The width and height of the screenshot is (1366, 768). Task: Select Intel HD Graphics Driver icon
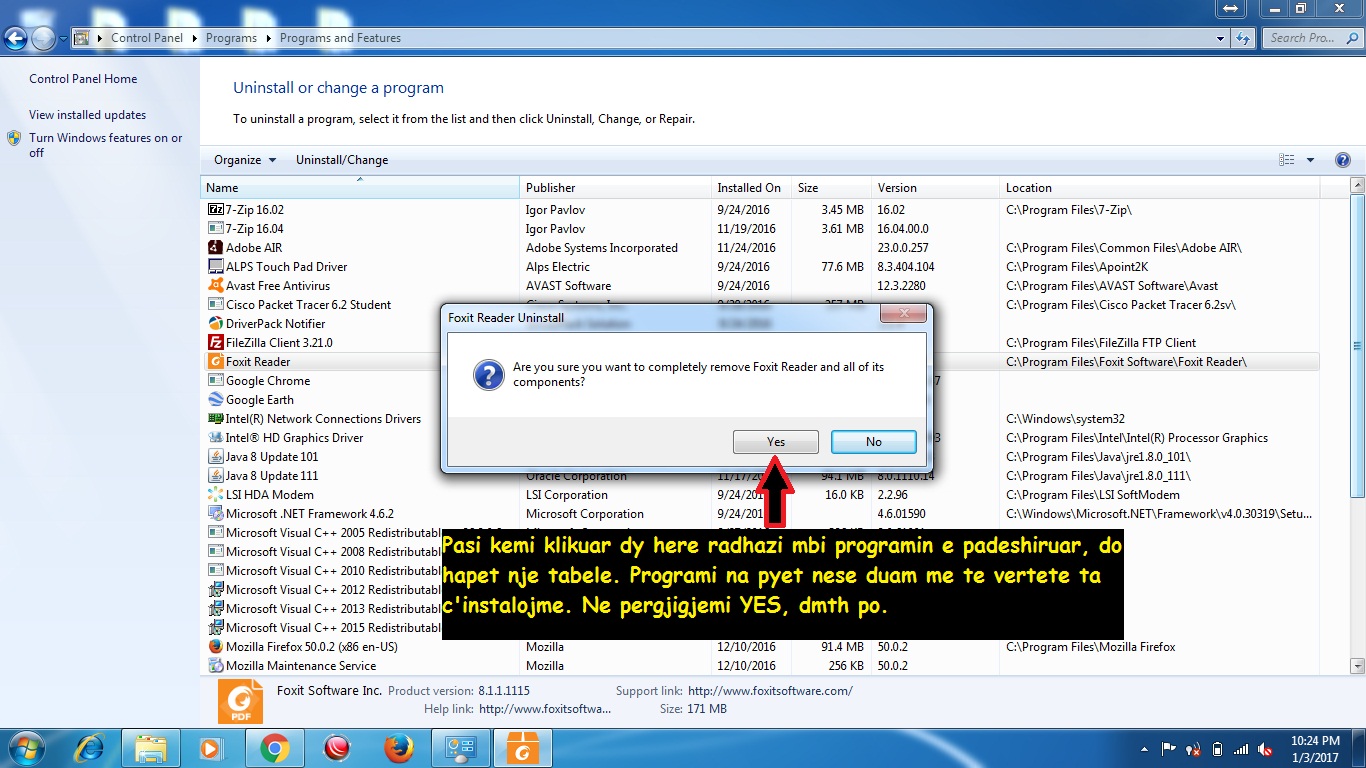pos(215,438)
